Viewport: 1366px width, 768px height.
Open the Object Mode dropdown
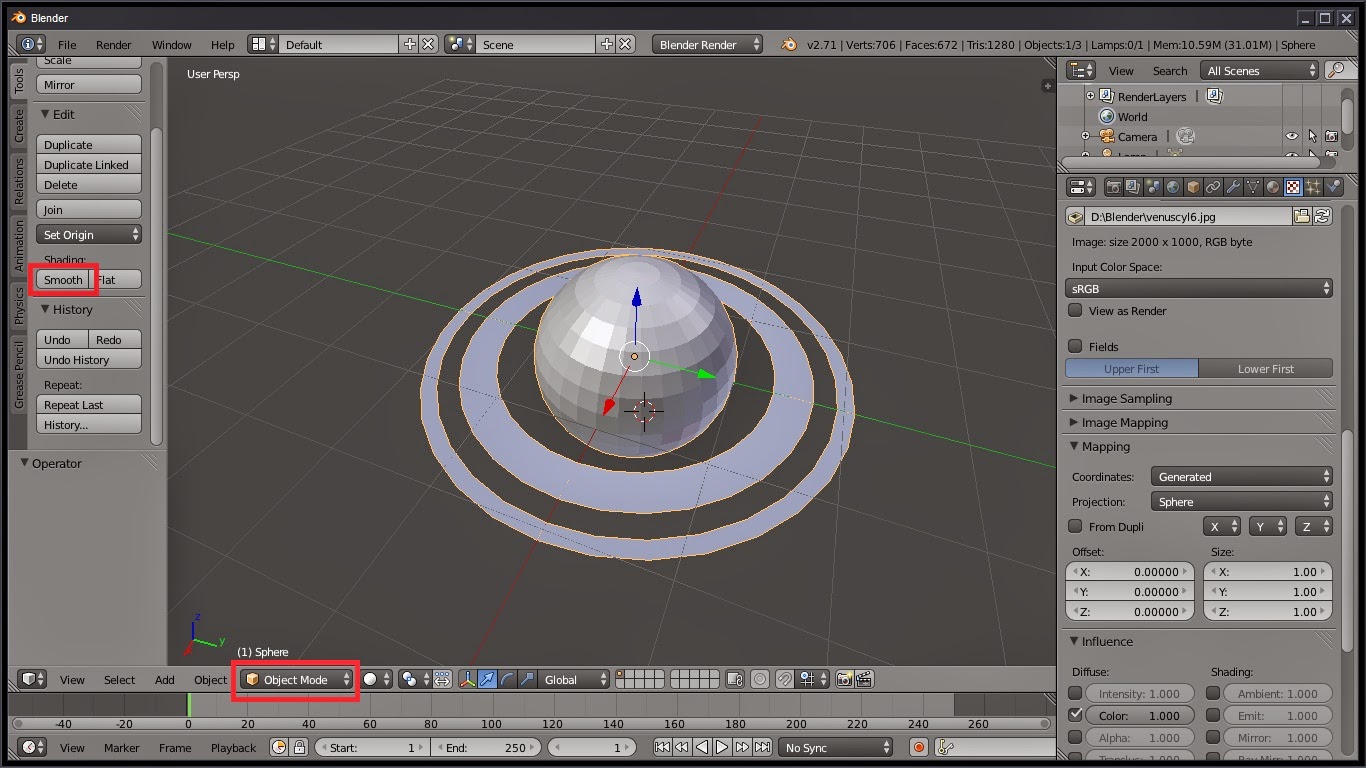(298, 679)
